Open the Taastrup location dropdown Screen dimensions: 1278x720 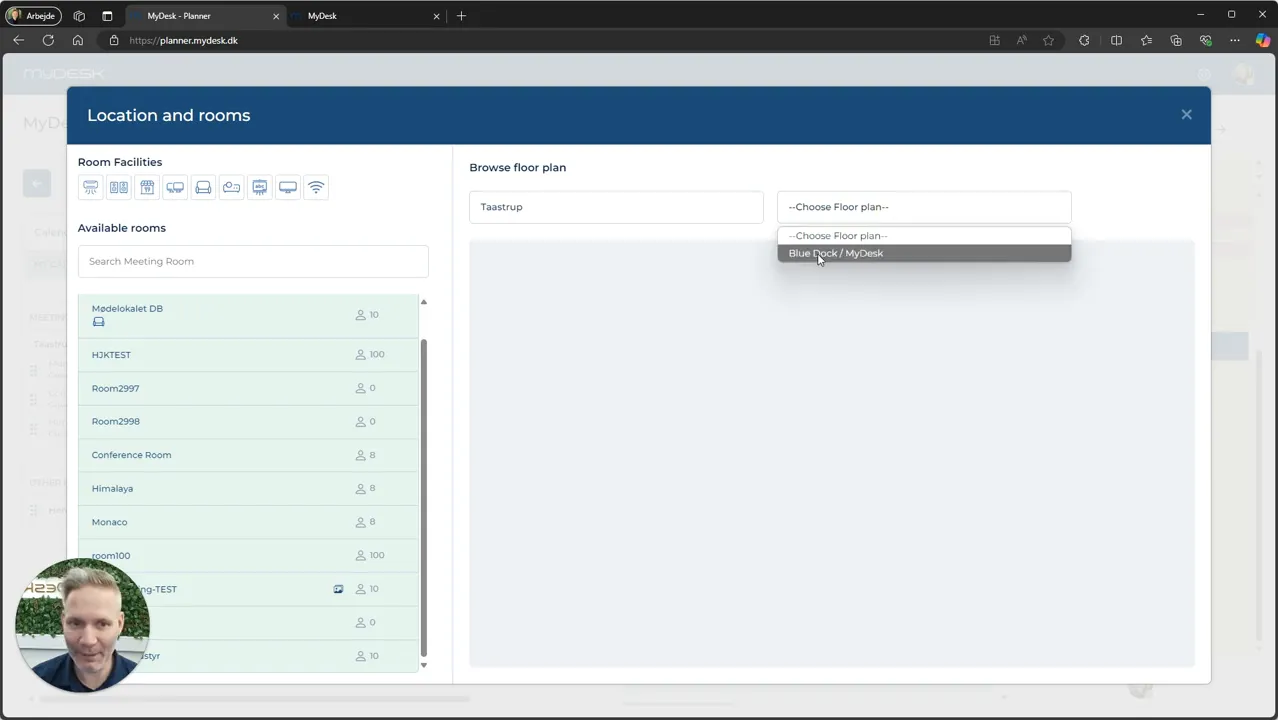pyautogui.click(x=616, y=207)
